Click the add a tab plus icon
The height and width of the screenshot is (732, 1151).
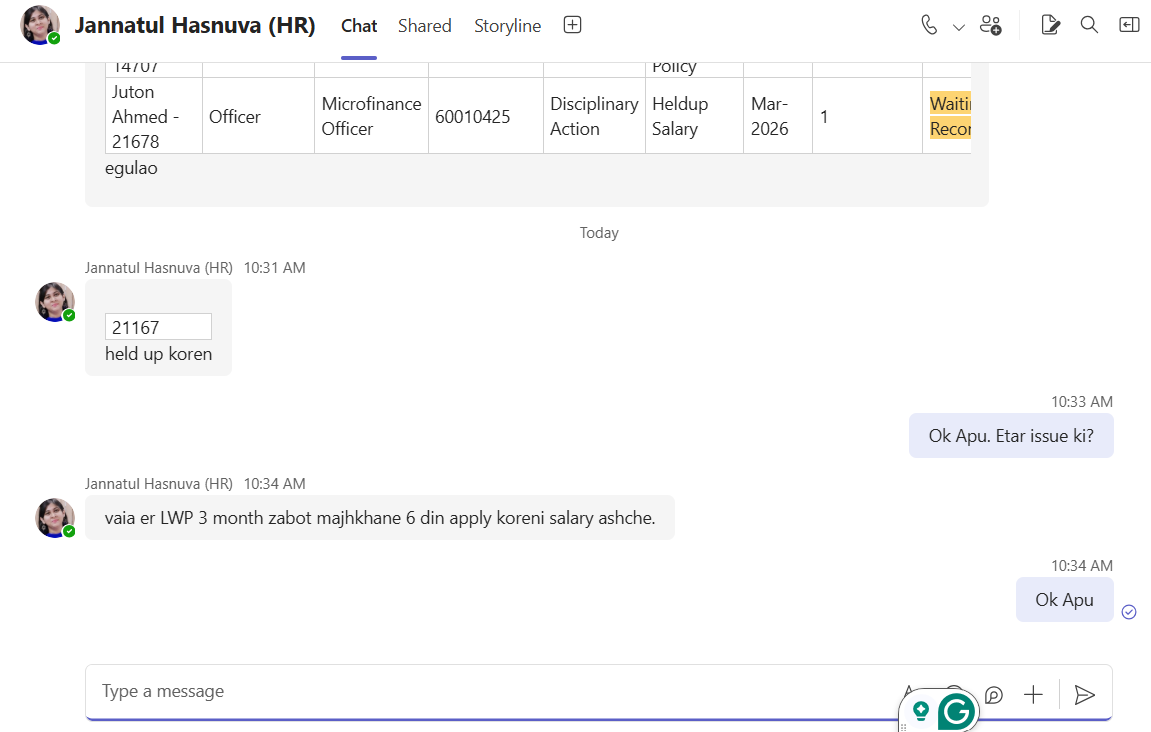(x=572, y=26)
